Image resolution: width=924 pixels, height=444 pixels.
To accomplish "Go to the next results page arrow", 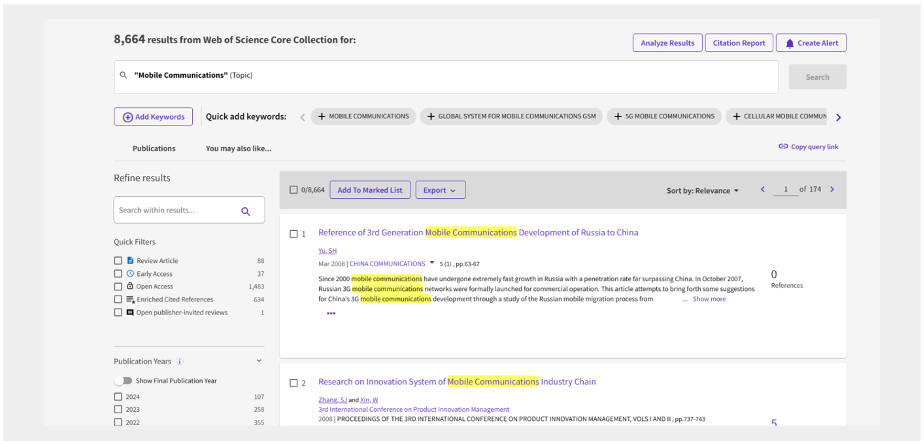I will (832, 190).
